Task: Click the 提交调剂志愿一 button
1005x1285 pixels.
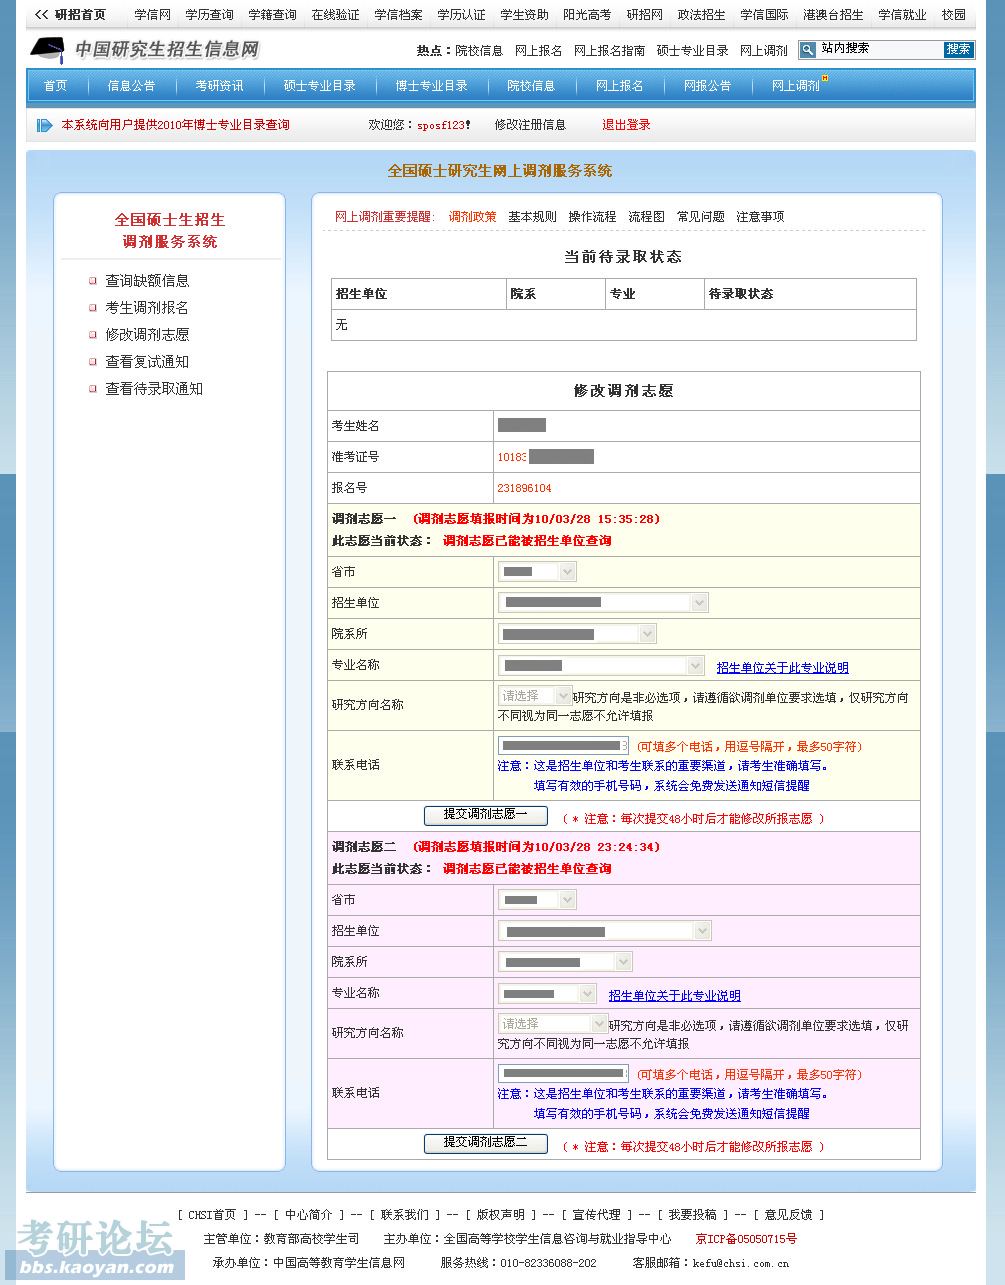Action: pyautogui.click(x=486, y=816)
